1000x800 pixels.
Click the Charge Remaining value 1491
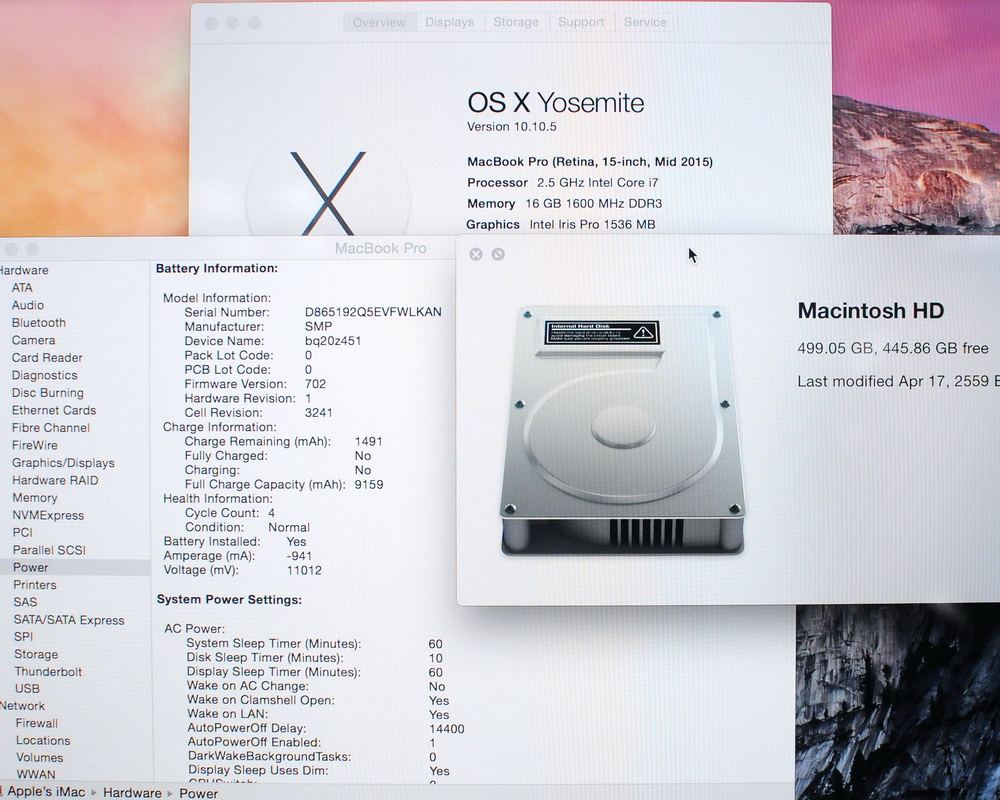369,441
